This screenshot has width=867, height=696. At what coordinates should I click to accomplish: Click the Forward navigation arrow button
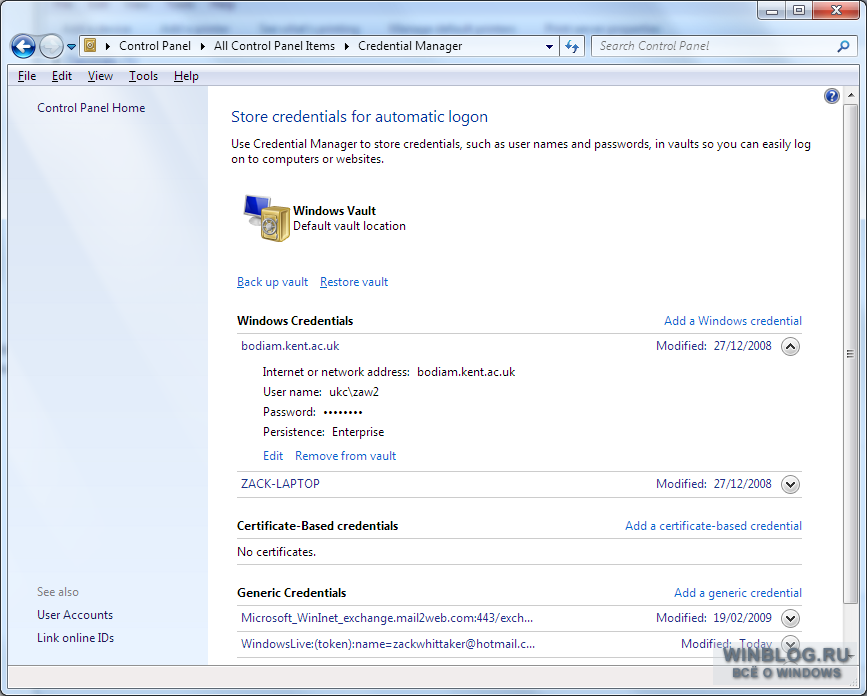pos(51,46)
